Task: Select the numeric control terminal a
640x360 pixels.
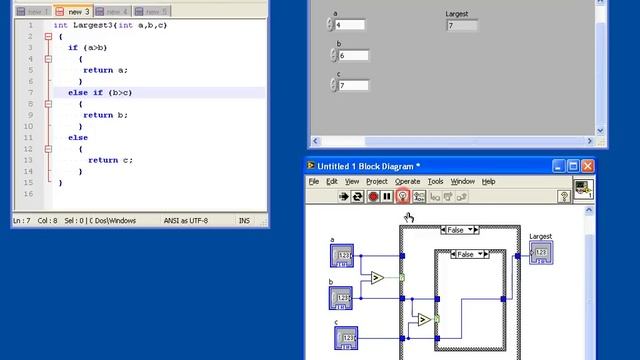Action: [x=342, y=256]
